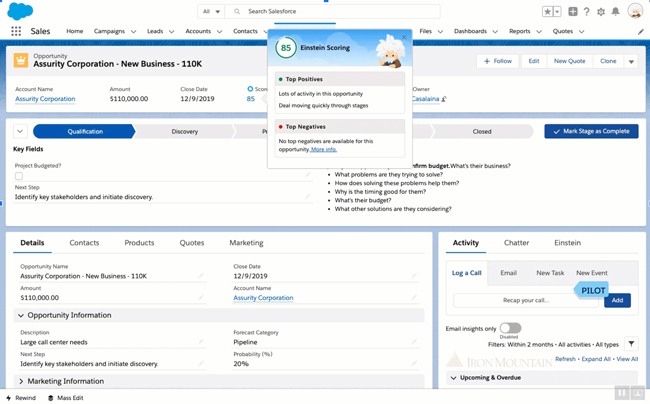650x404 pixels.
Task: Select the Discovery stage in the path
Action: [184, 131]
